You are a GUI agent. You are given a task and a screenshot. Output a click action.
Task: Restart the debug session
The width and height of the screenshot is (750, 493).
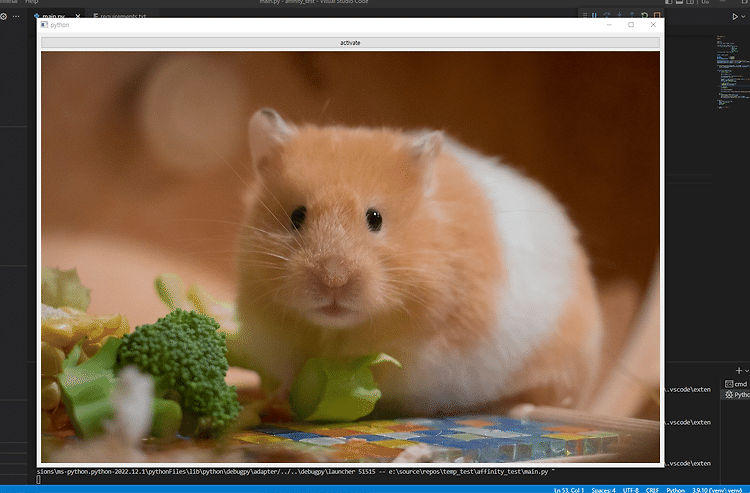pos(644,16)
